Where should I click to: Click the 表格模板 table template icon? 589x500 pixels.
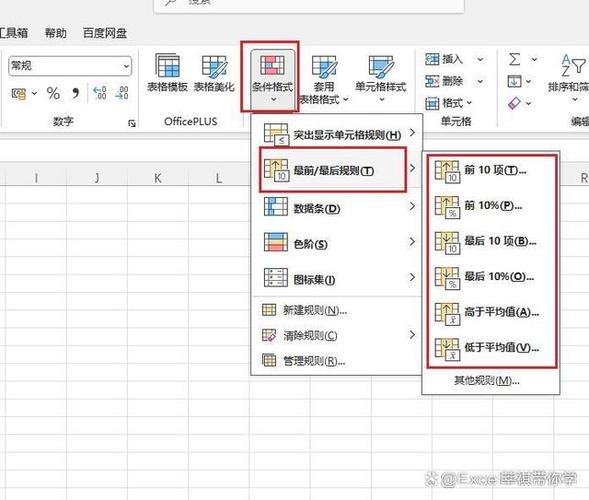tap(167, 66)
